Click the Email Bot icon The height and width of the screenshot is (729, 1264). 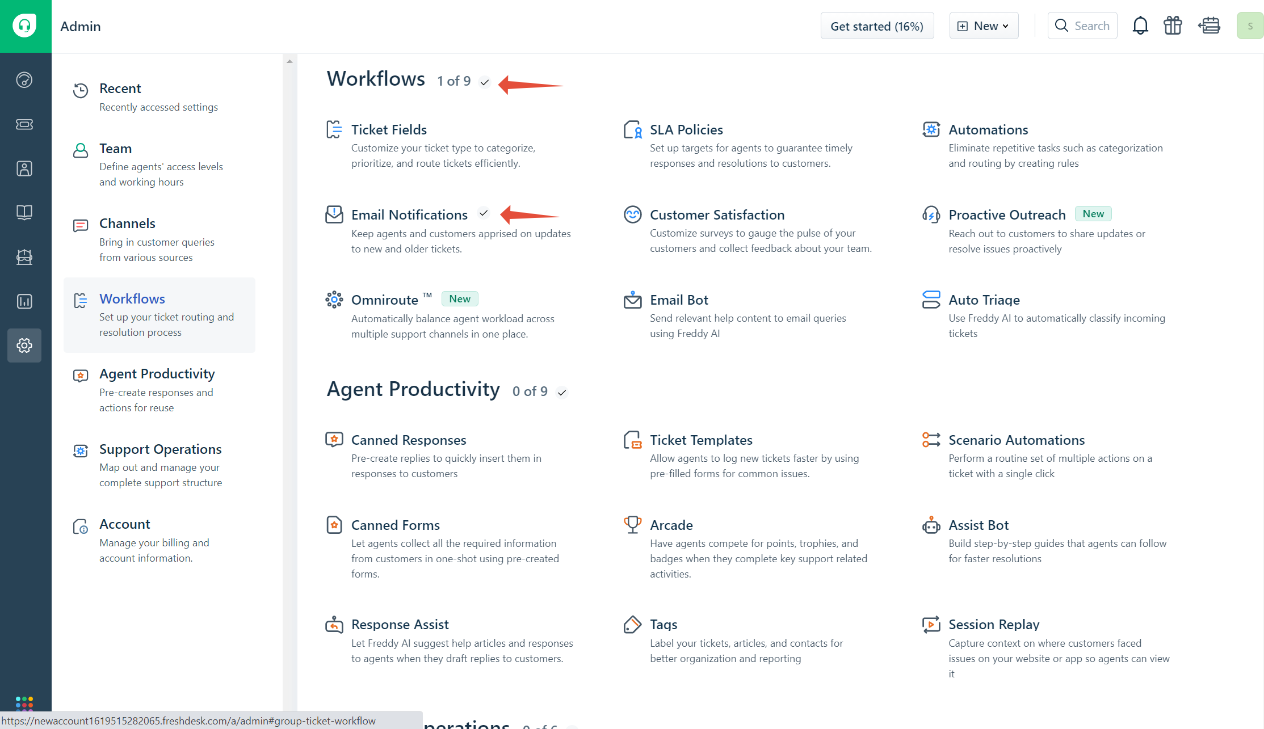click(x=633, y=300)
